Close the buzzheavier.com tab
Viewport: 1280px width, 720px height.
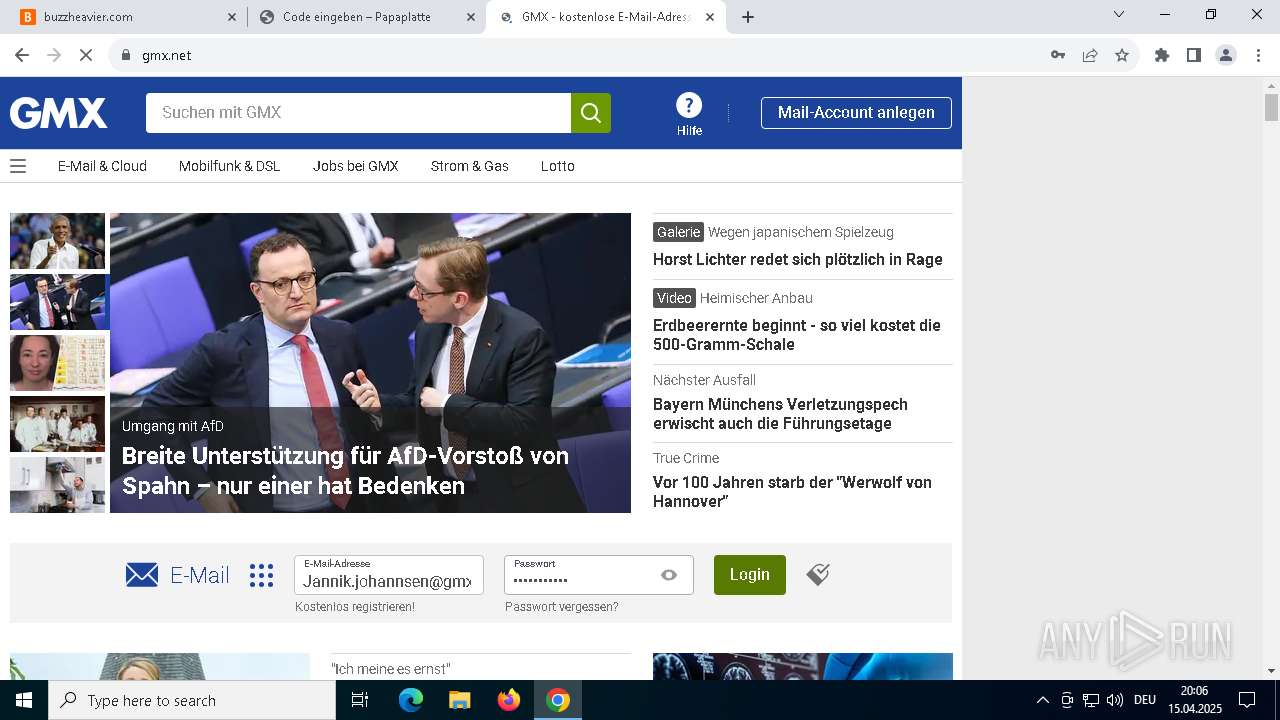click(x=231, y=17)
